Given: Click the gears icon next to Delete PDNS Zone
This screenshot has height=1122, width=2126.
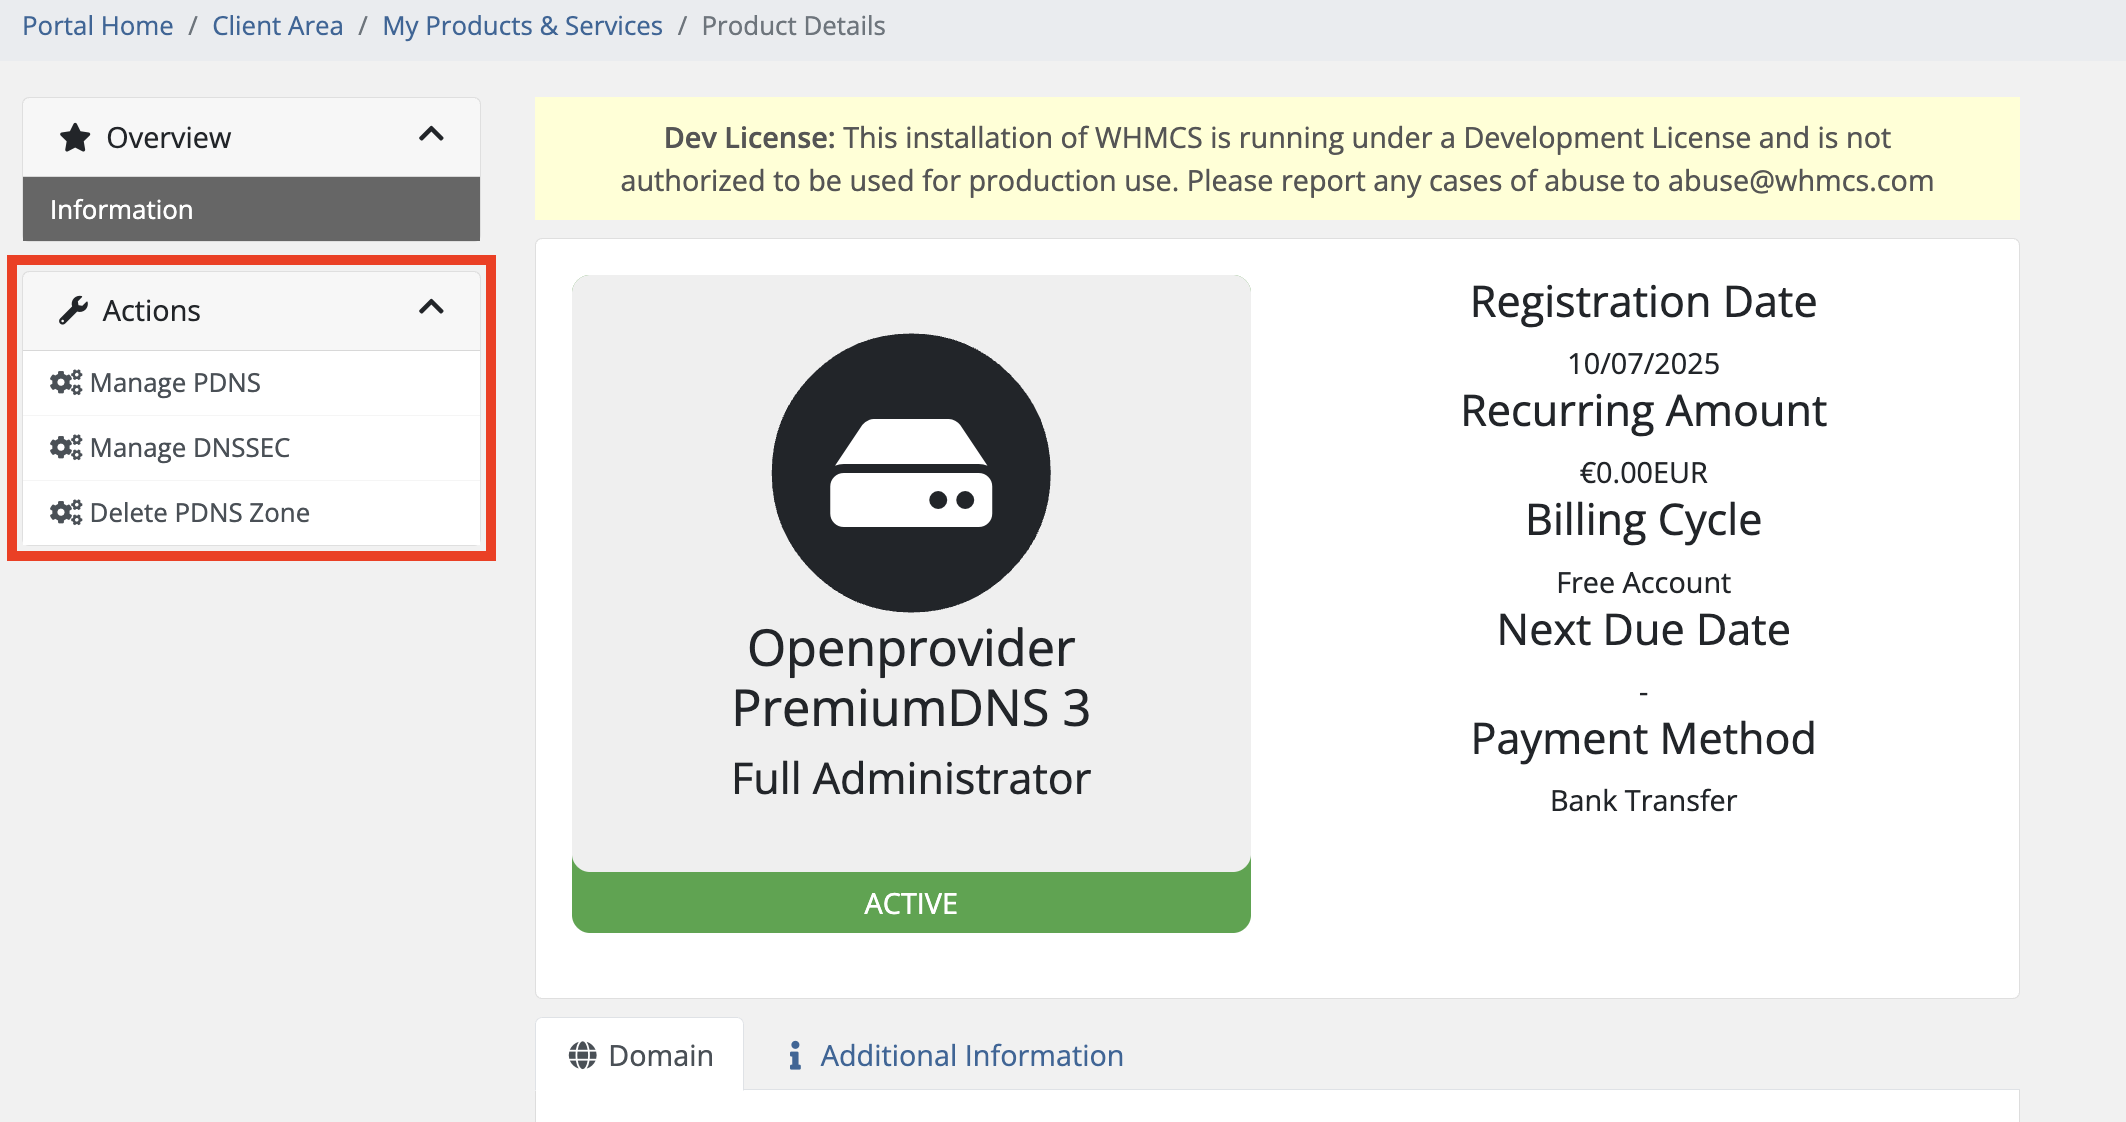Looking at the screenshot, I should pyautogui.click(x=66, y=513).
